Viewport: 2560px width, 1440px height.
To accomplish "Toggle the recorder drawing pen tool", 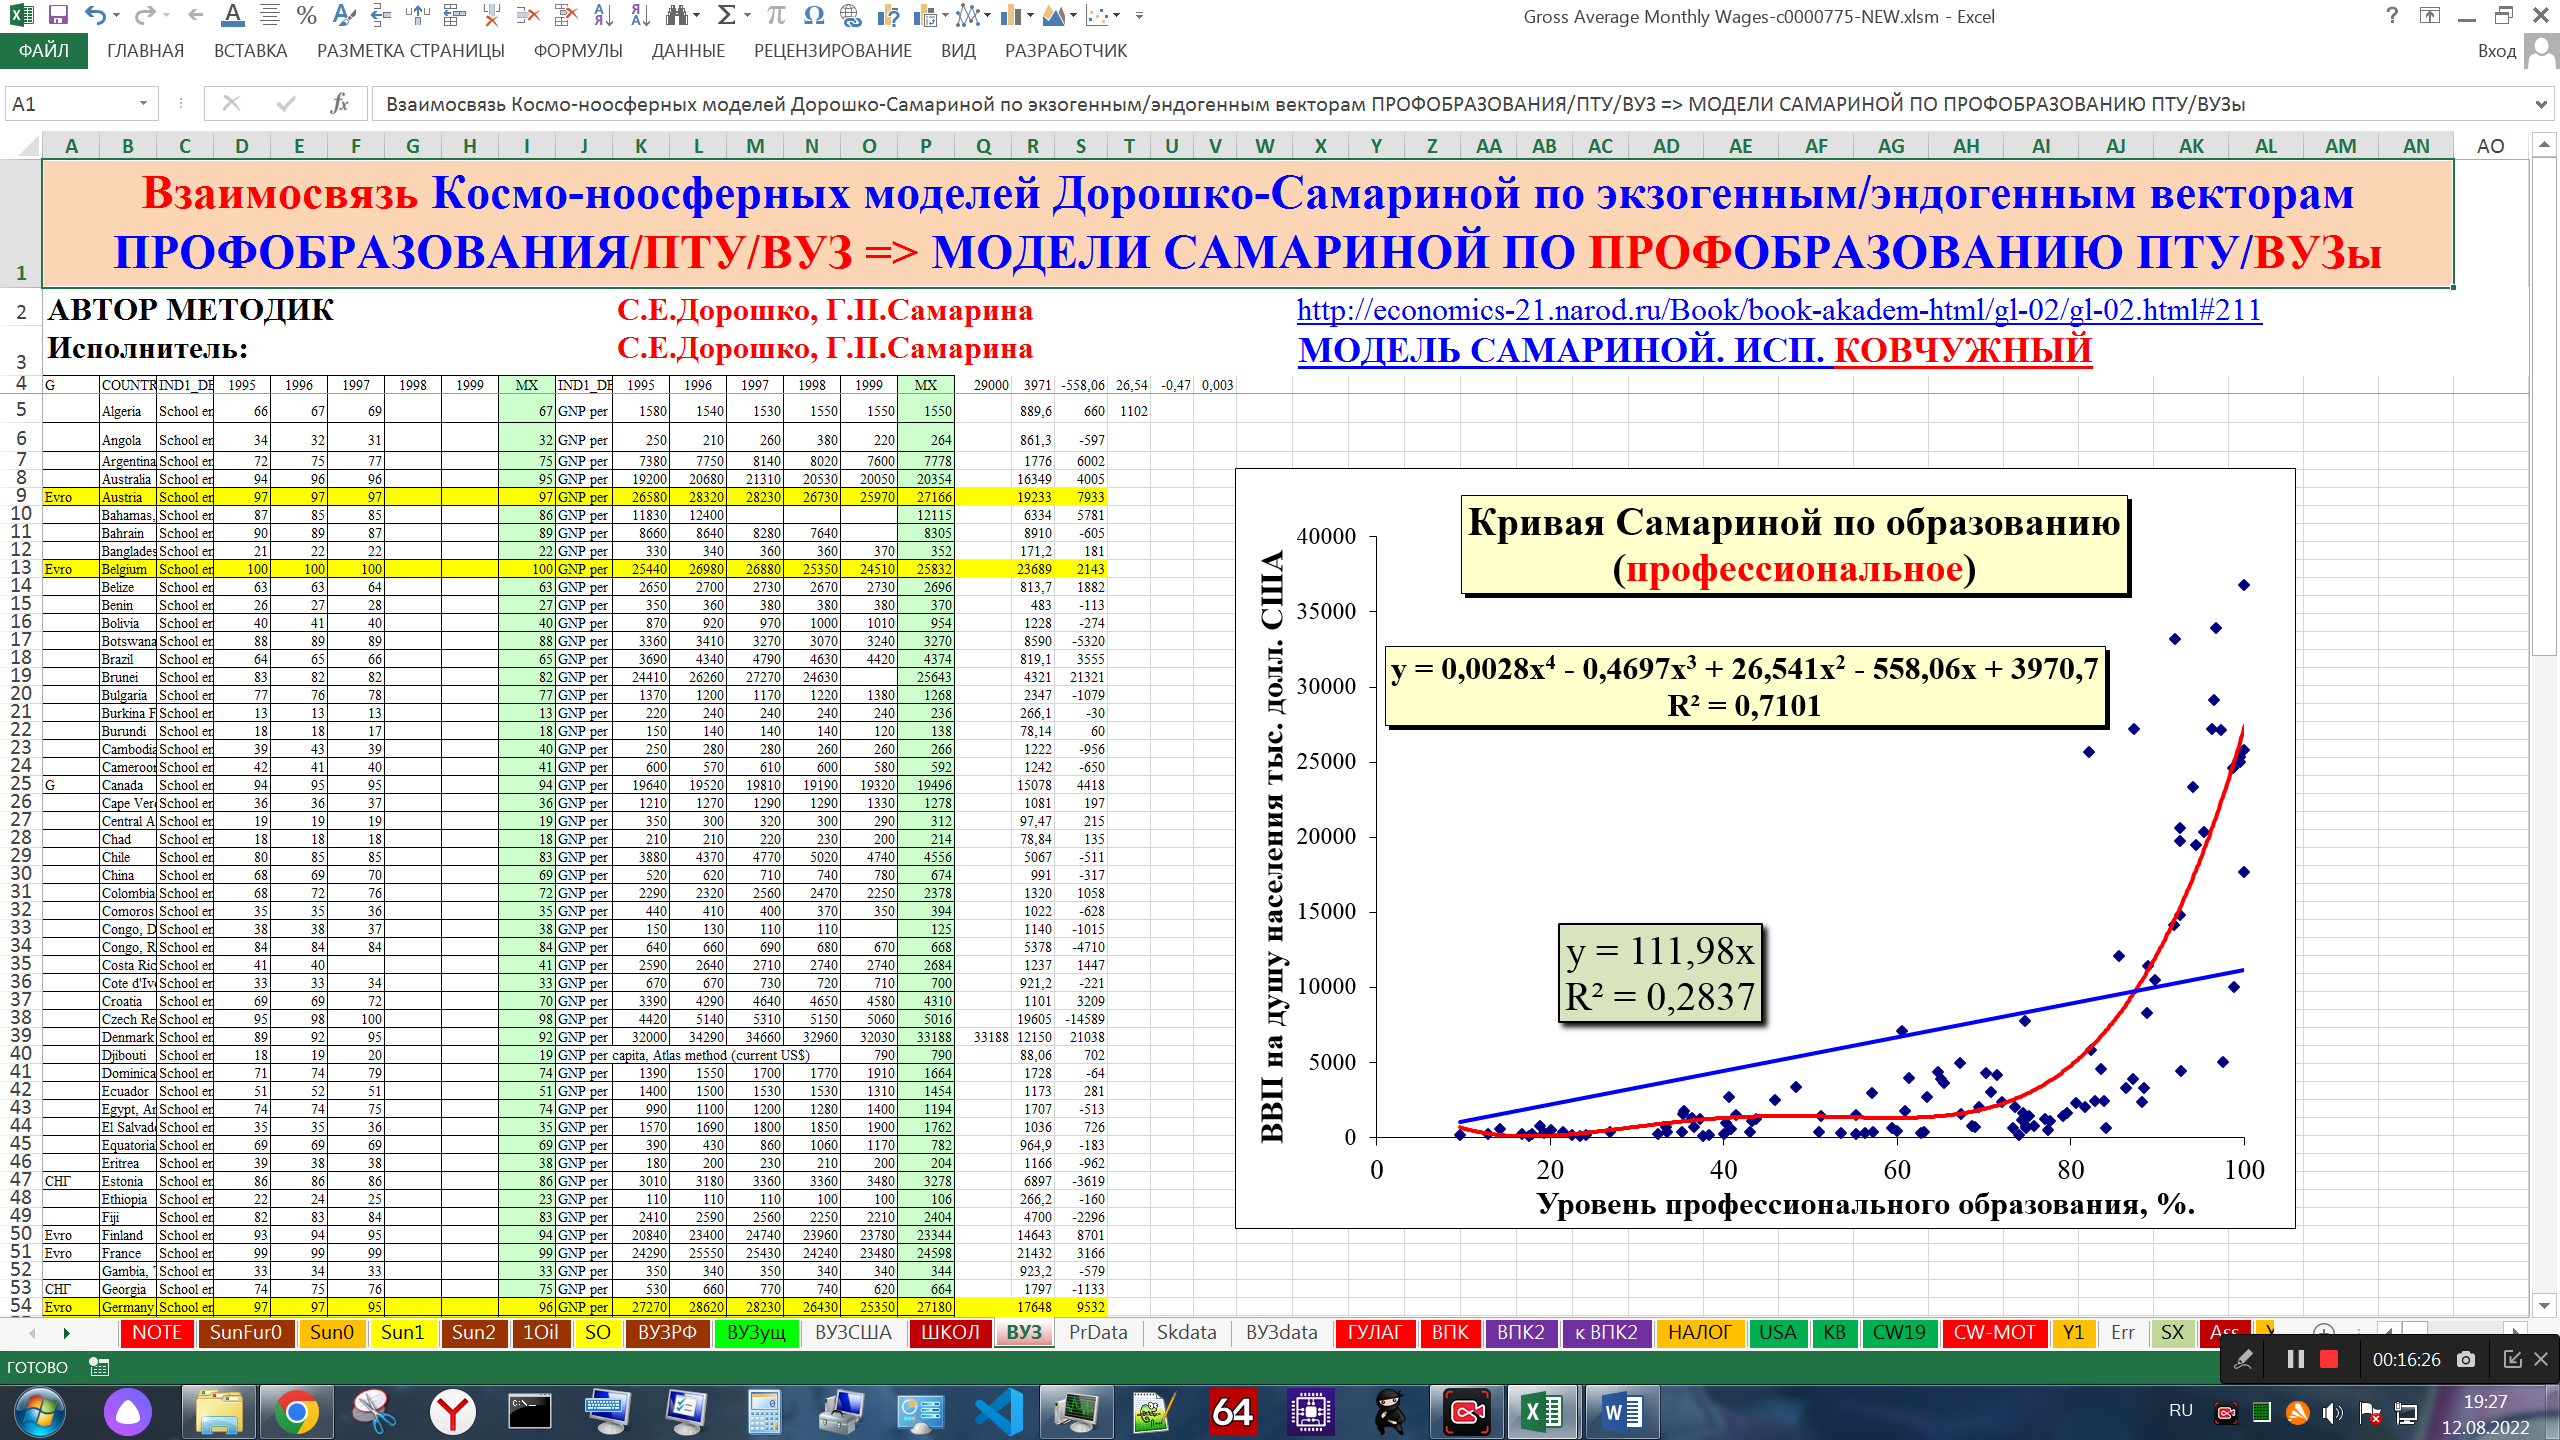I will pos(2243,1359).
